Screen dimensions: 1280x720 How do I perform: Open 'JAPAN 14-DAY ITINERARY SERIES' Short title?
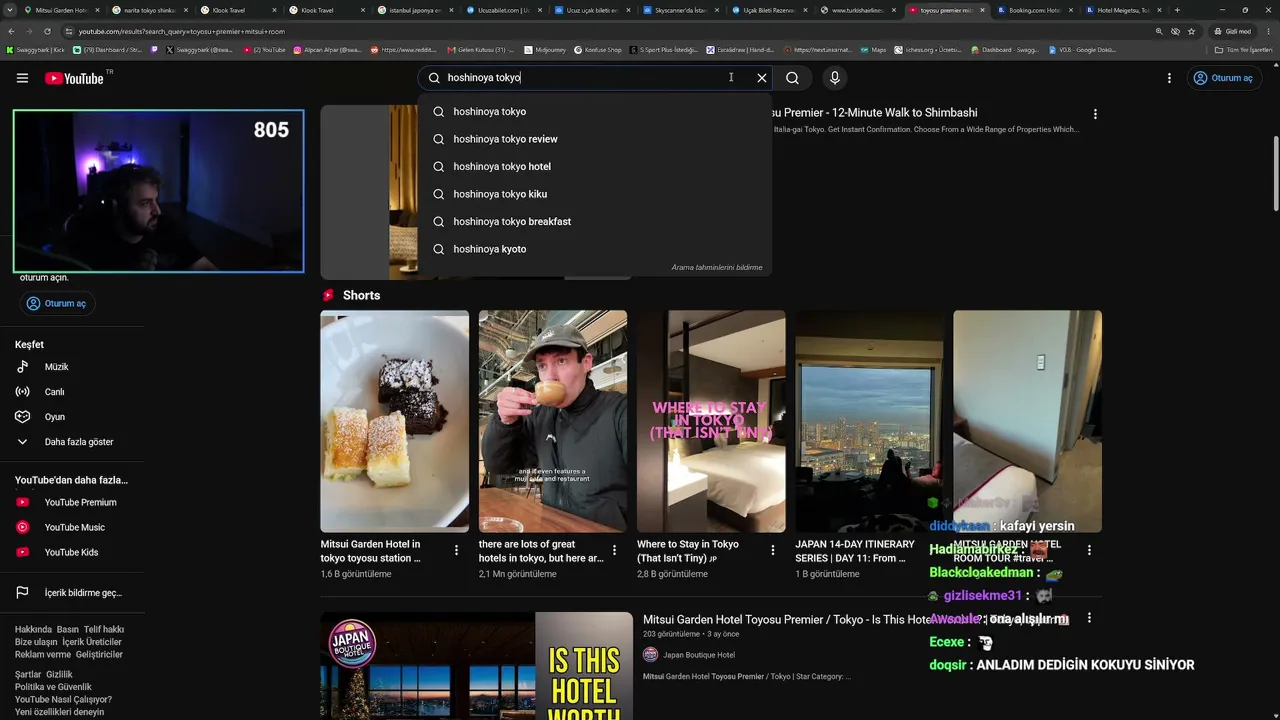[855, 551]
